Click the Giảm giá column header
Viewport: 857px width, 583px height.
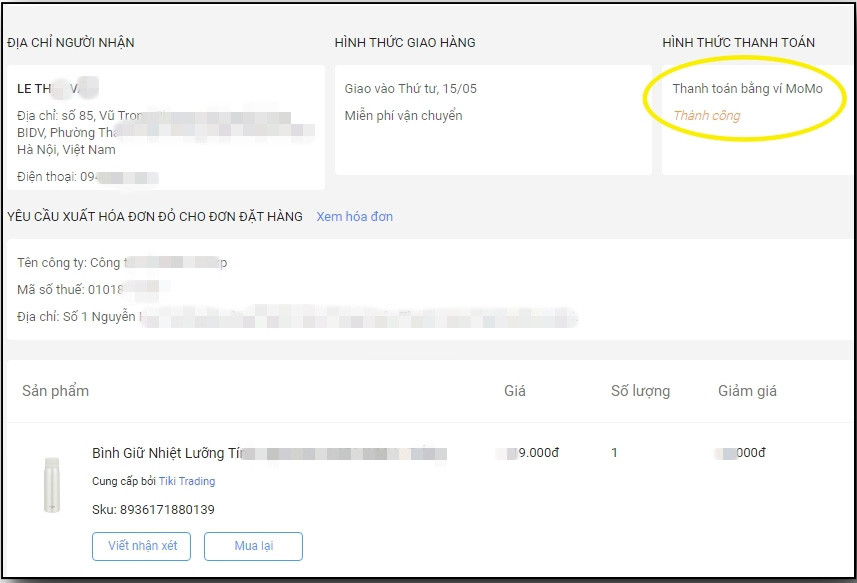(x=748, y=390)
